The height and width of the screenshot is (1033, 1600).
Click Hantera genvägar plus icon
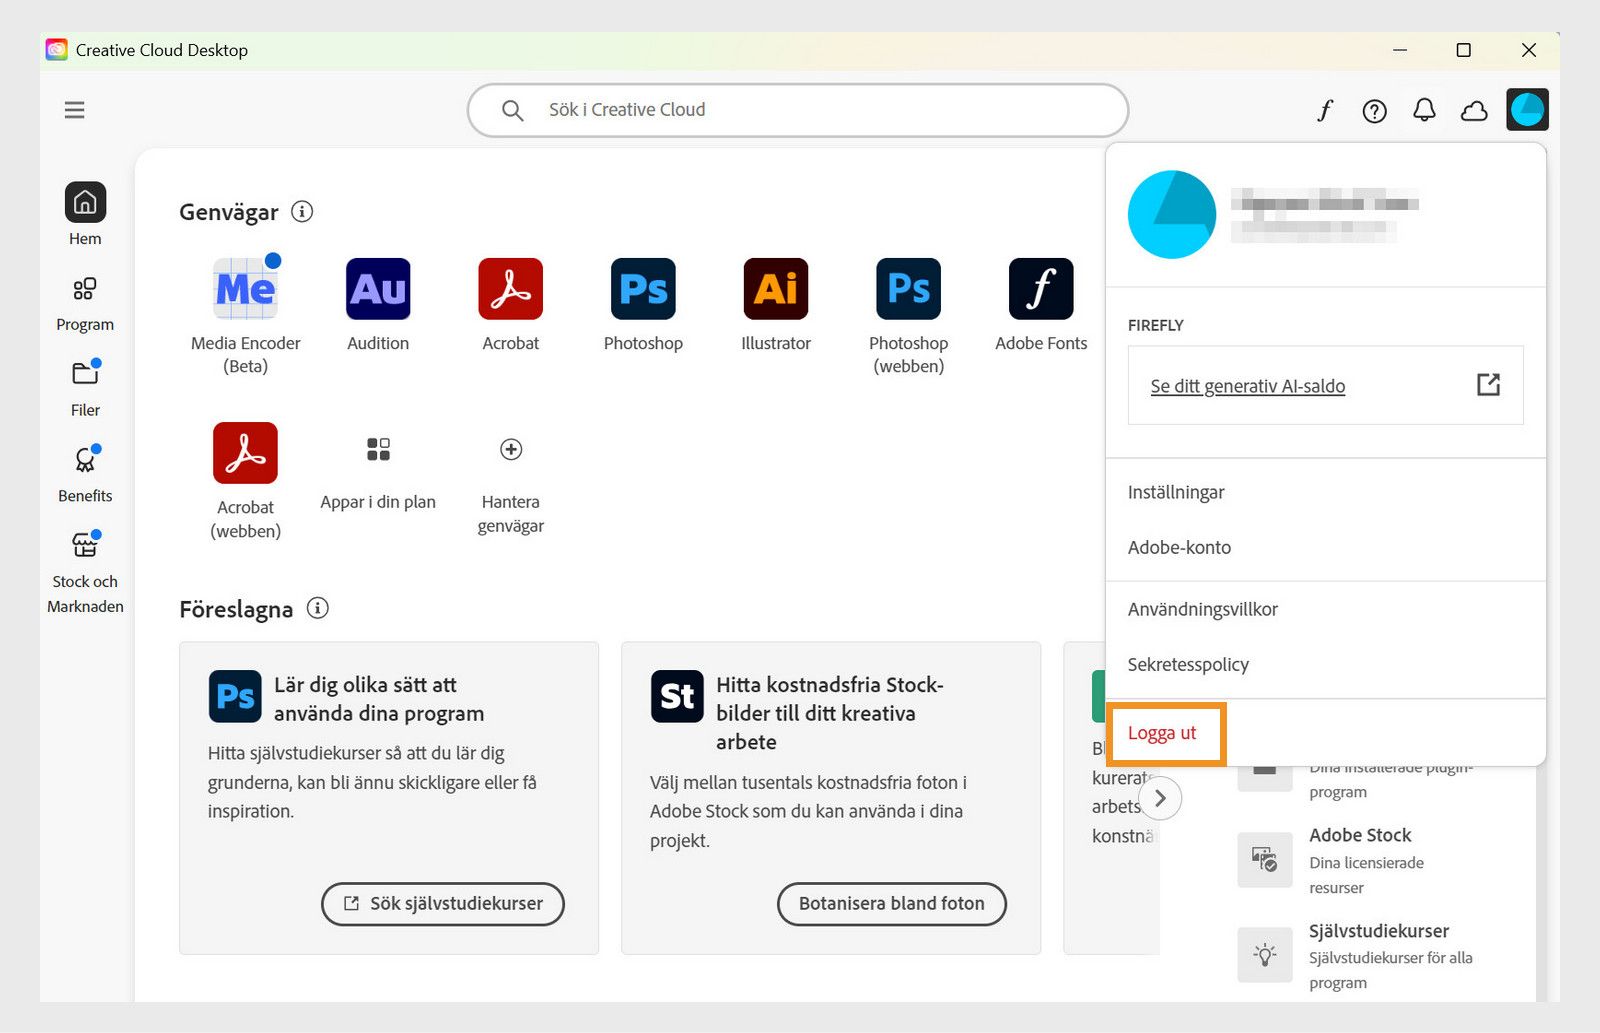click(x=510, y=450)
